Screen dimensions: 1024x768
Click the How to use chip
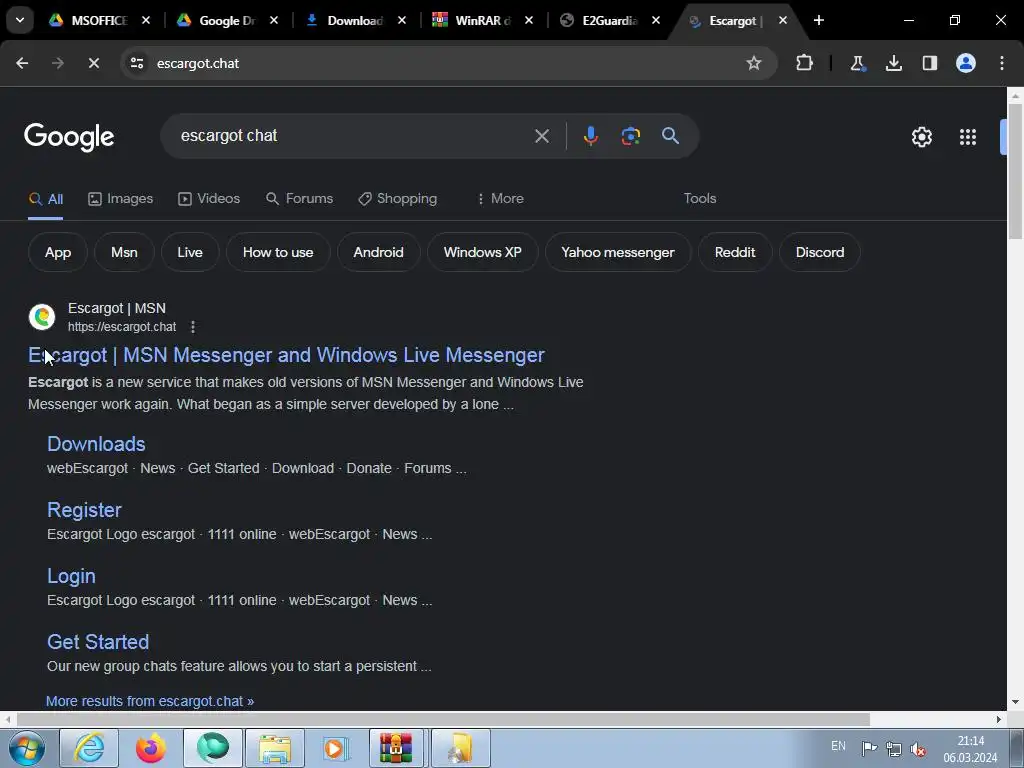278,252
